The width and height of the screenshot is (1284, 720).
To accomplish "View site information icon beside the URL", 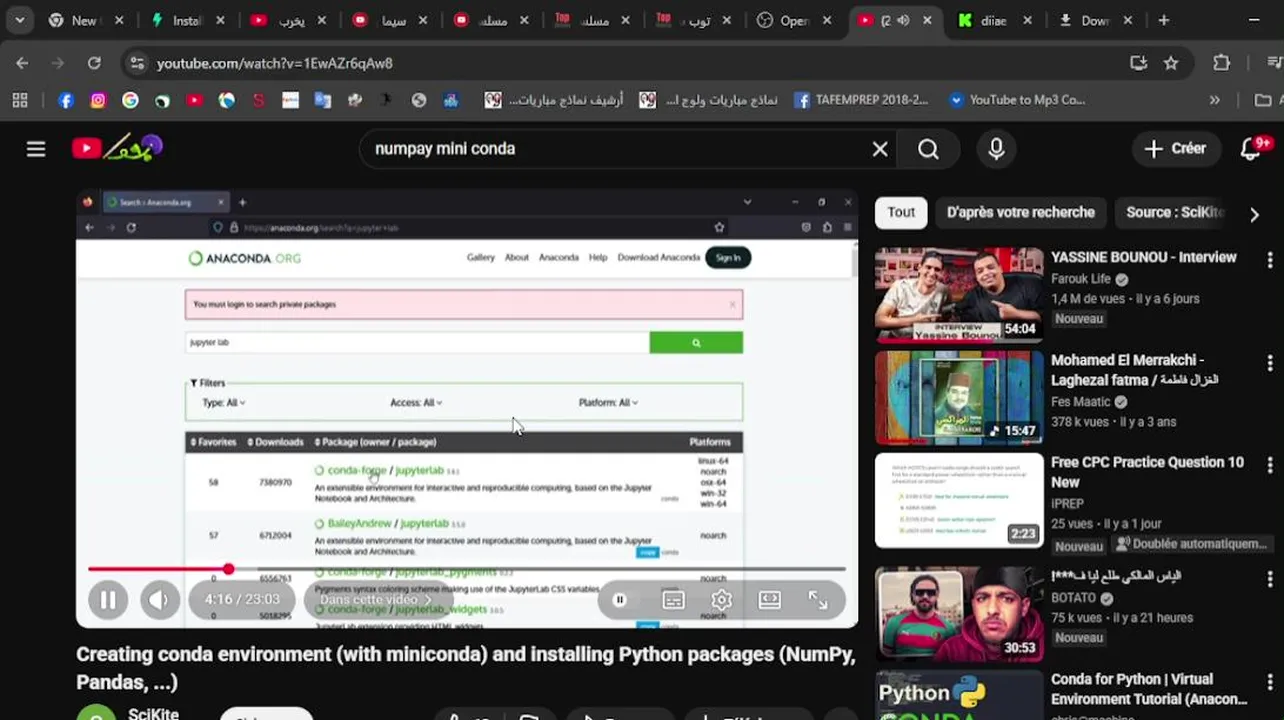I will point(137,63).
